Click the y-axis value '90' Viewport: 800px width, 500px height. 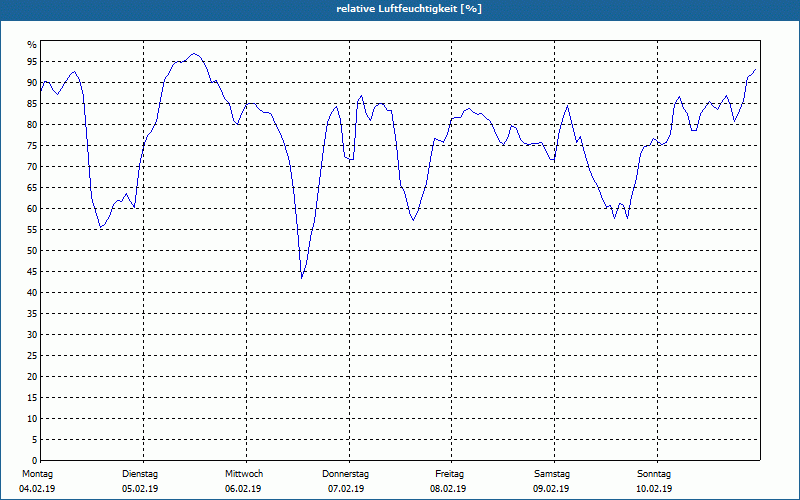[32, 83]
